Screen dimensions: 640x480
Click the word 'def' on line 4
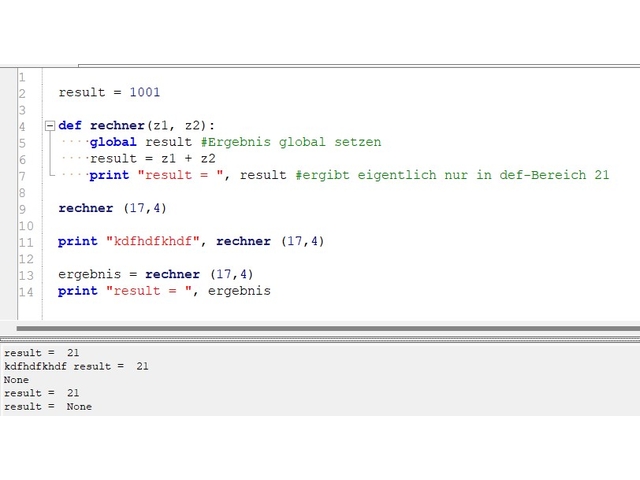coord(70,125)
